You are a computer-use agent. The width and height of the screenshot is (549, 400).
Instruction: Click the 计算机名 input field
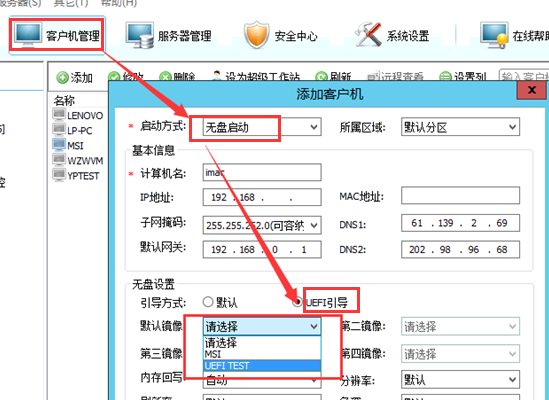tap(262, 172)
